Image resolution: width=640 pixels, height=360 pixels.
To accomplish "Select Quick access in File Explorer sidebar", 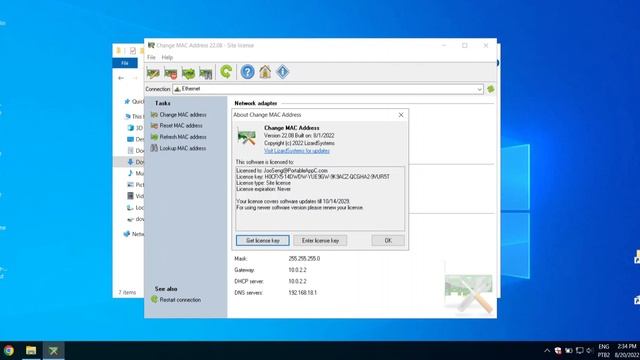I will [134, 101].
